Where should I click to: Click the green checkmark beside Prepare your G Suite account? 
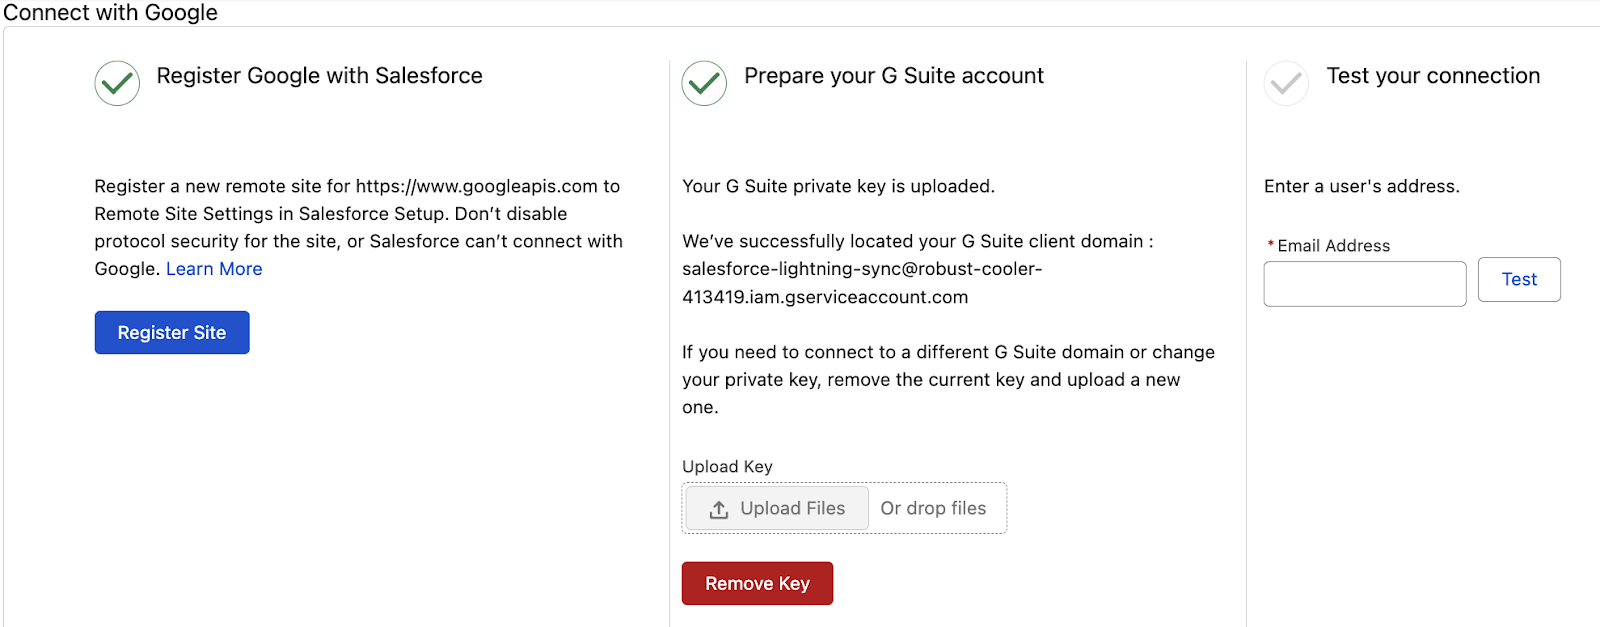(704, 83)
